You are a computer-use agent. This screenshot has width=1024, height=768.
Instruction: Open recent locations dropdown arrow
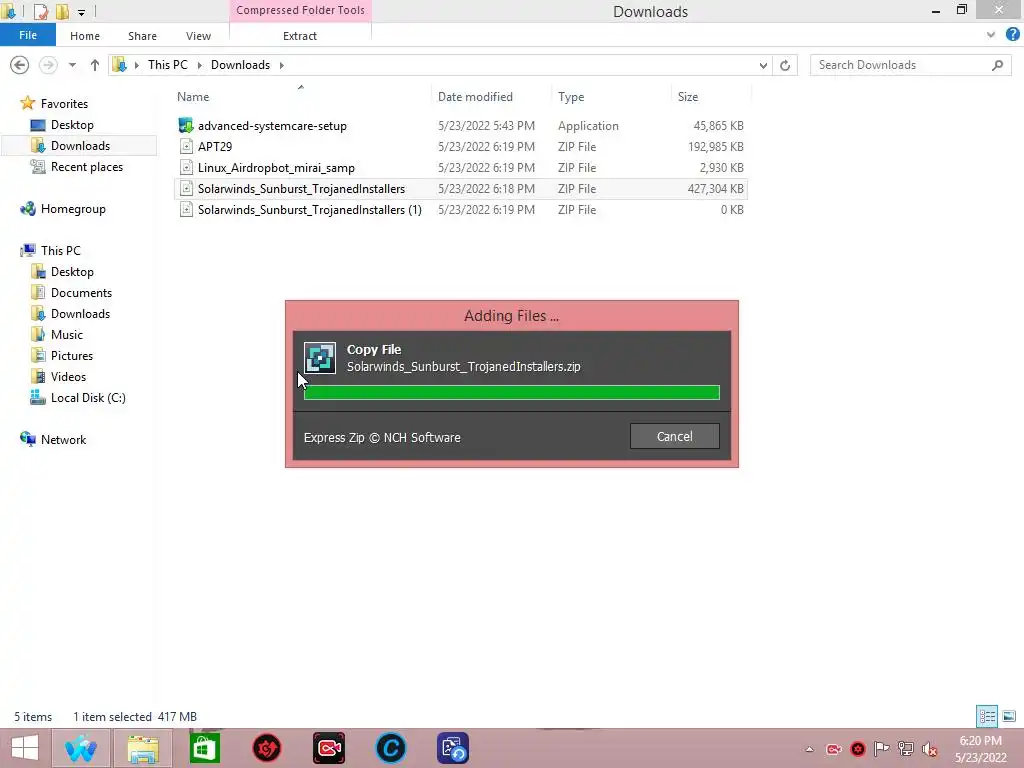pyautogui.click(x=72, y=65)
